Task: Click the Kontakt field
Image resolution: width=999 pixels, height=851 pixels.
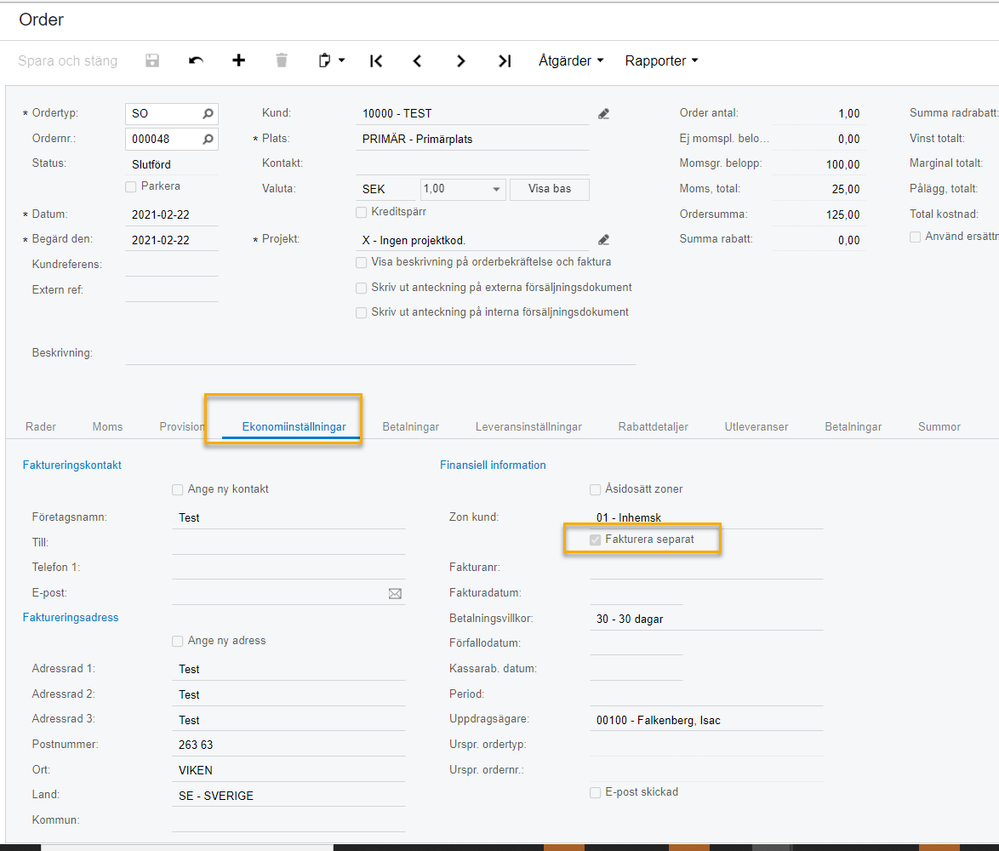Action: pyautogui.click(x=472, y=164)
